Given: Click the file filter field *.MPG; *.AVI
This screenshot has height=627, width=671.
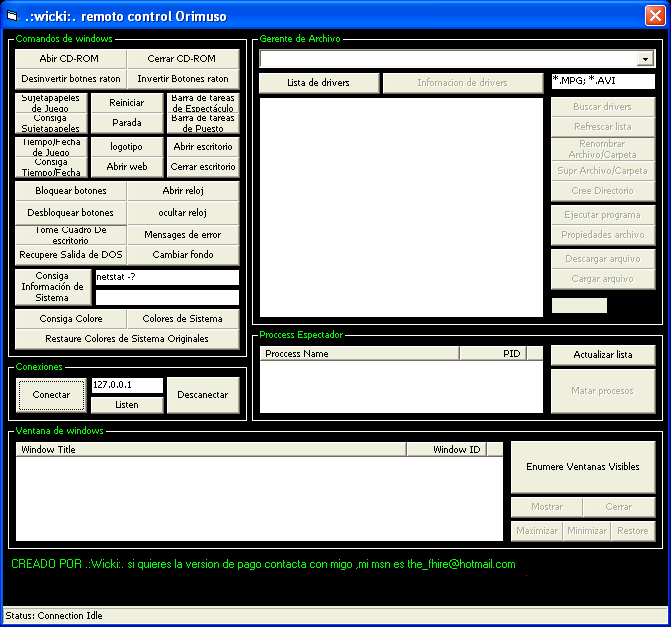Looking at the screenshot, I should click(602, 81).
